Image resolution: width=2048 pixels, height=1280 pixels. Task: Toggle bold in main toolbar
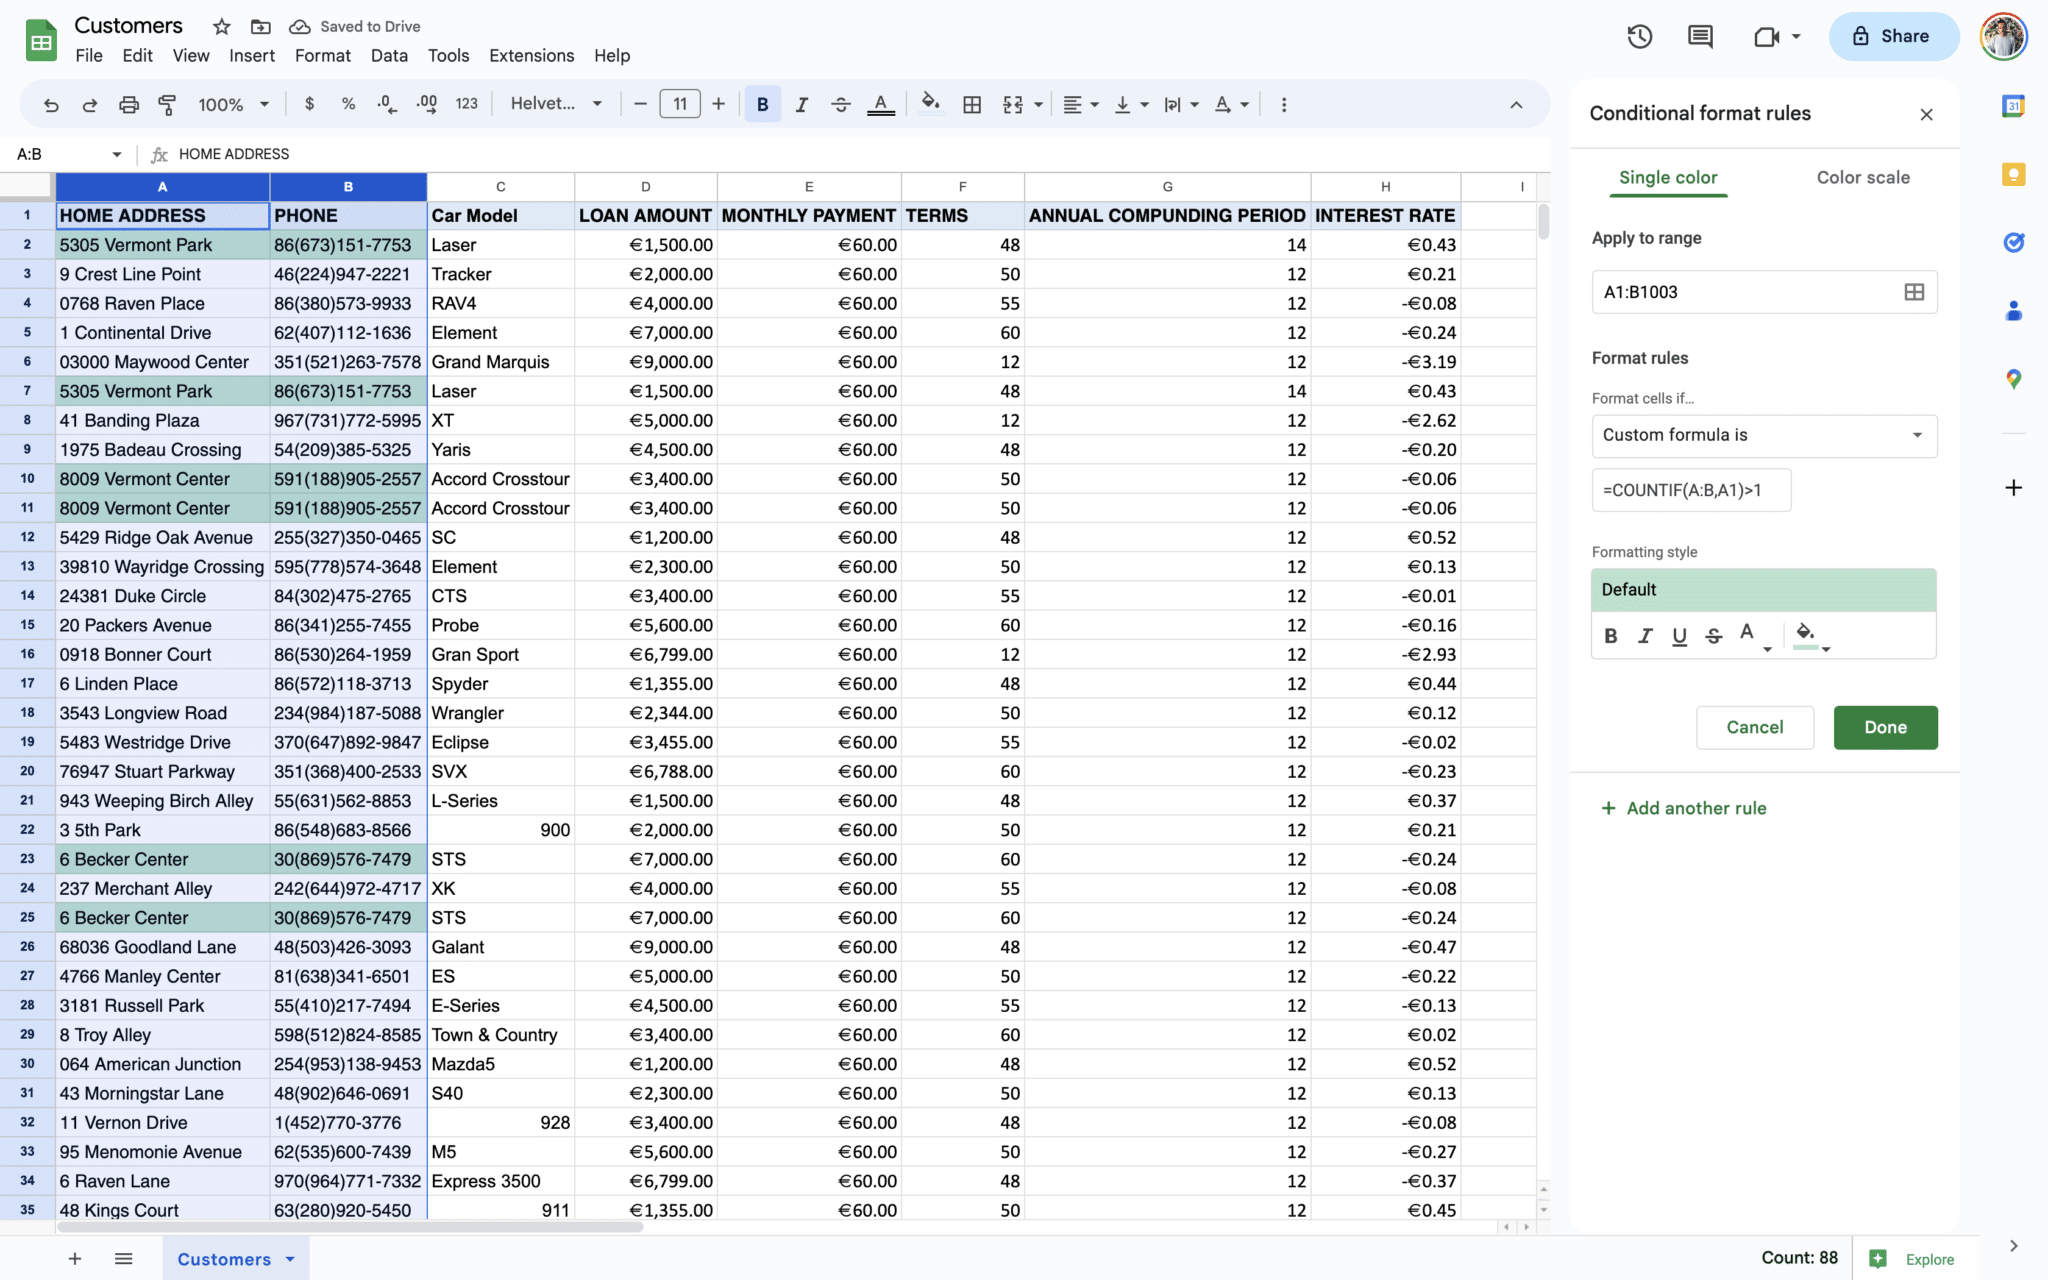(x=762, y=104)
